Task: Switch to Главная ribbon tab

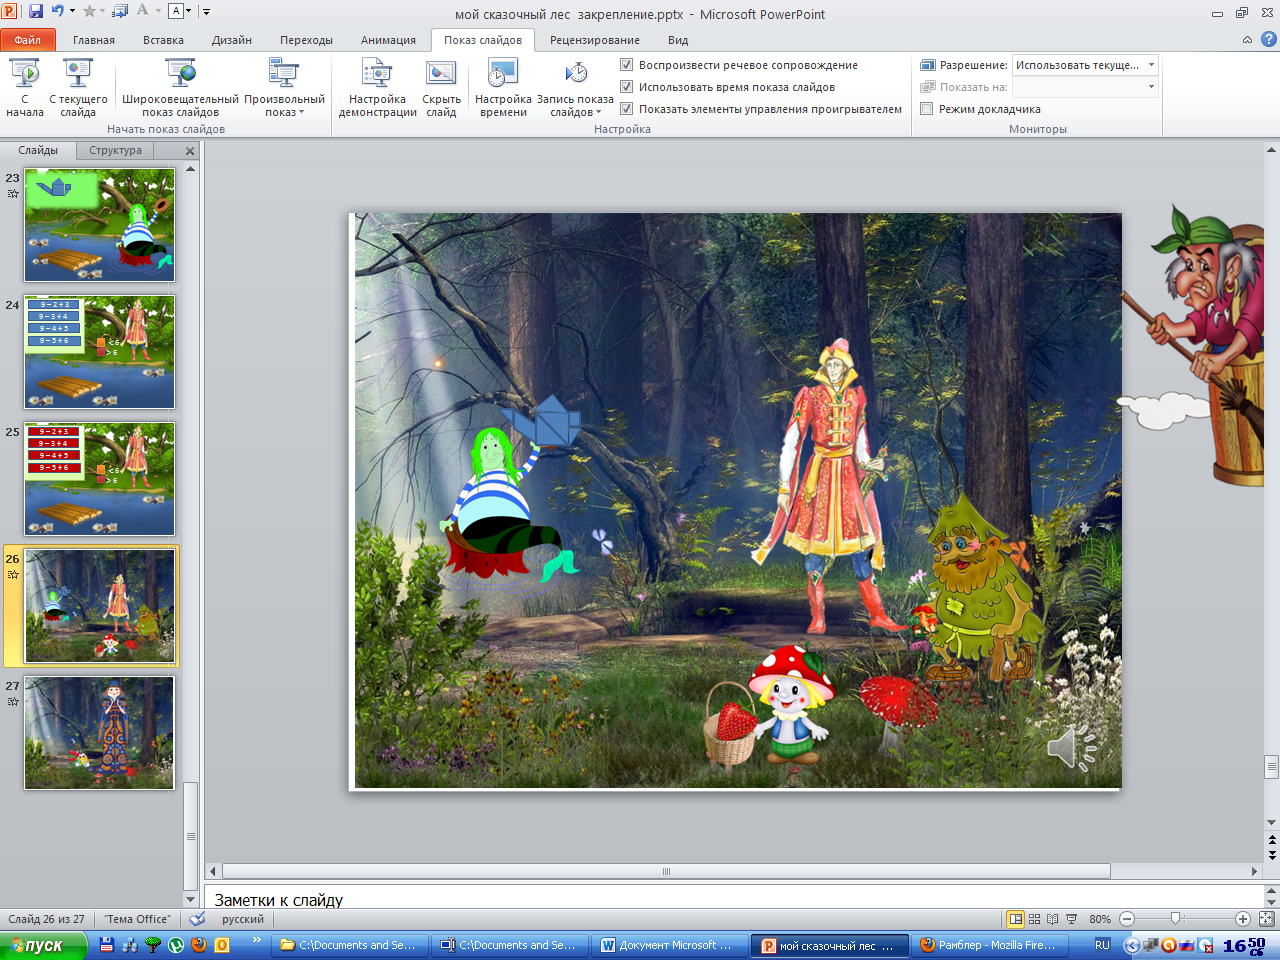Action: tap(94, 40)
